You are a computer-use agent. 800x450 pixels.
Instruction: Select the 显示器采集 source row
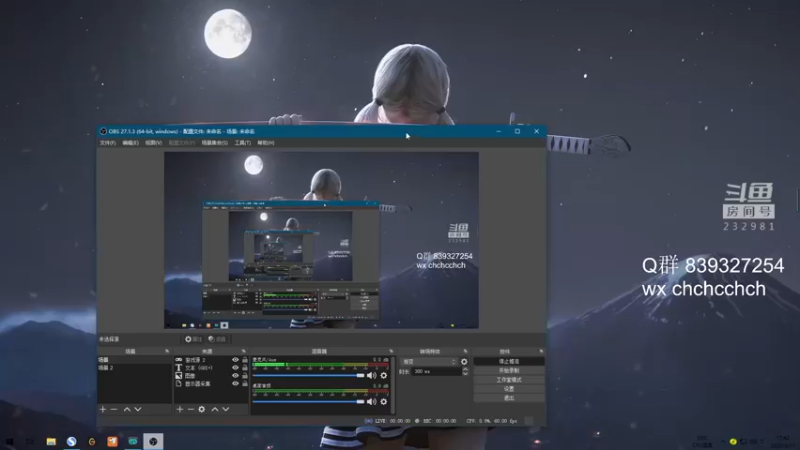pos(211,383)
